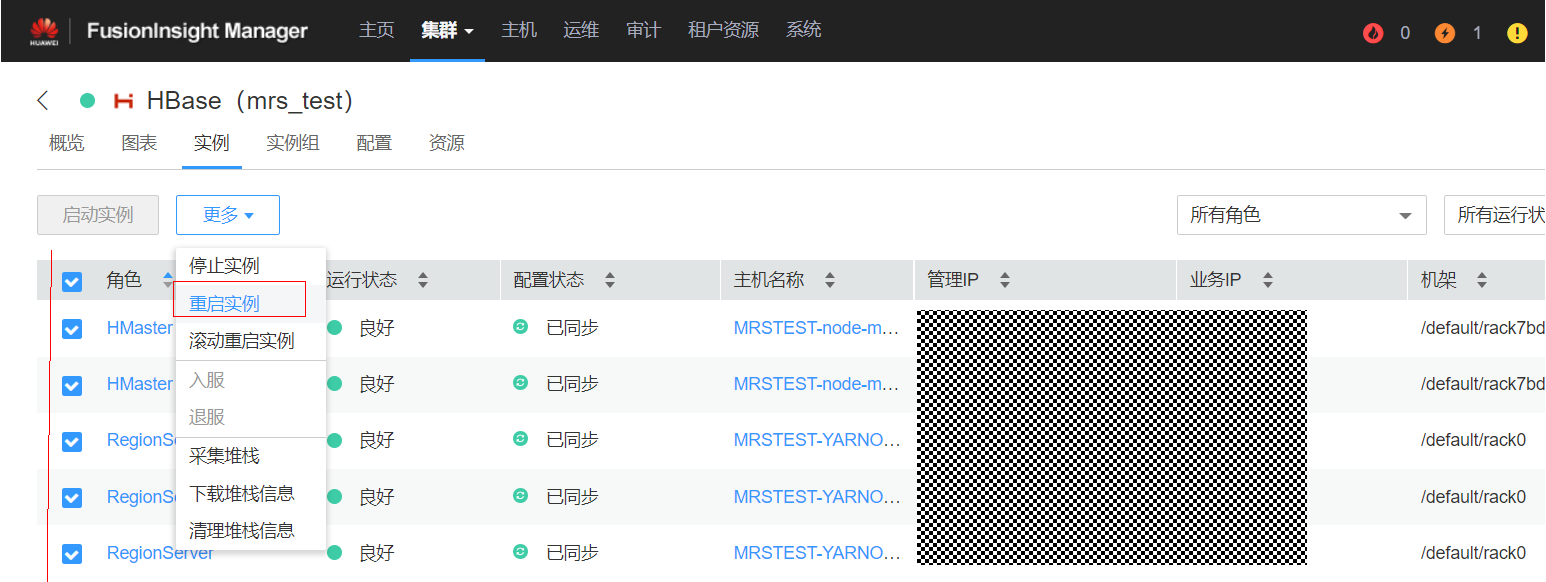This screenshot has width=1546, height=582.
Task: Switch to the 实例 tab
Action: point(212,143)
